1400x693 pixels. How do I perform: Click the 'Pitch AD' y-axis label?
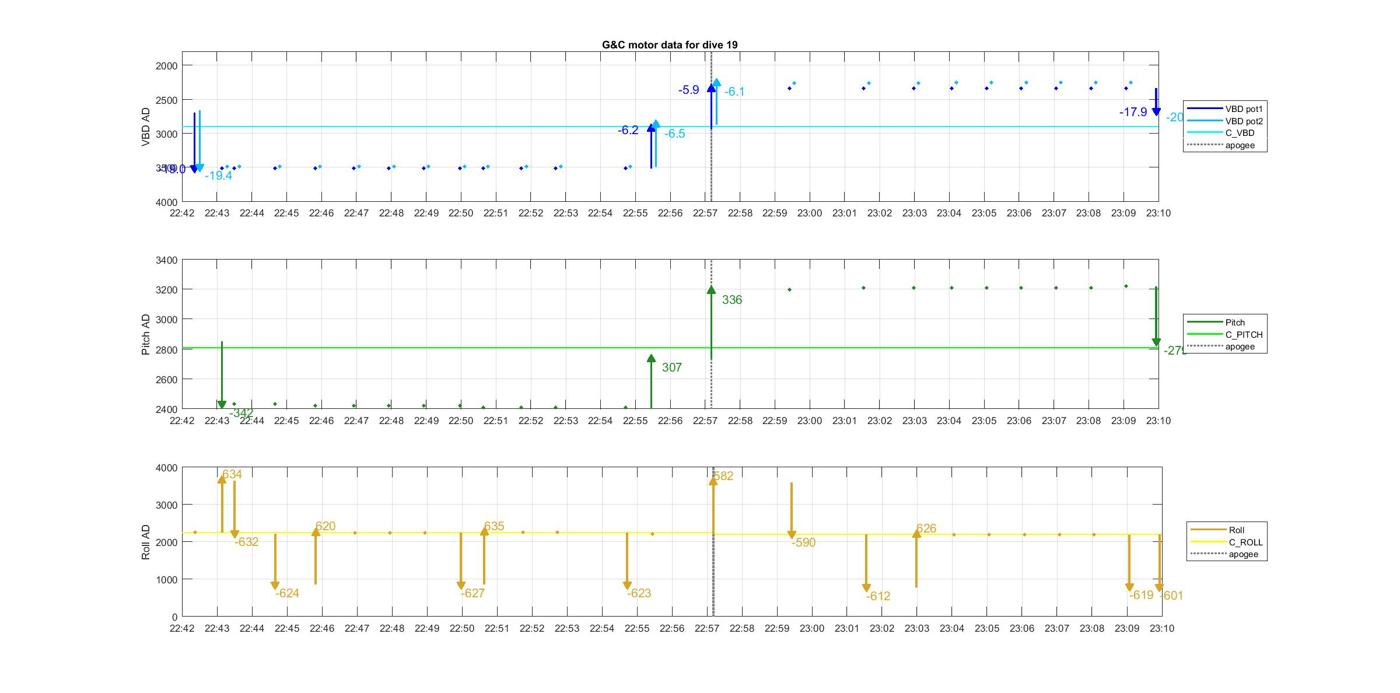point(146,334)
